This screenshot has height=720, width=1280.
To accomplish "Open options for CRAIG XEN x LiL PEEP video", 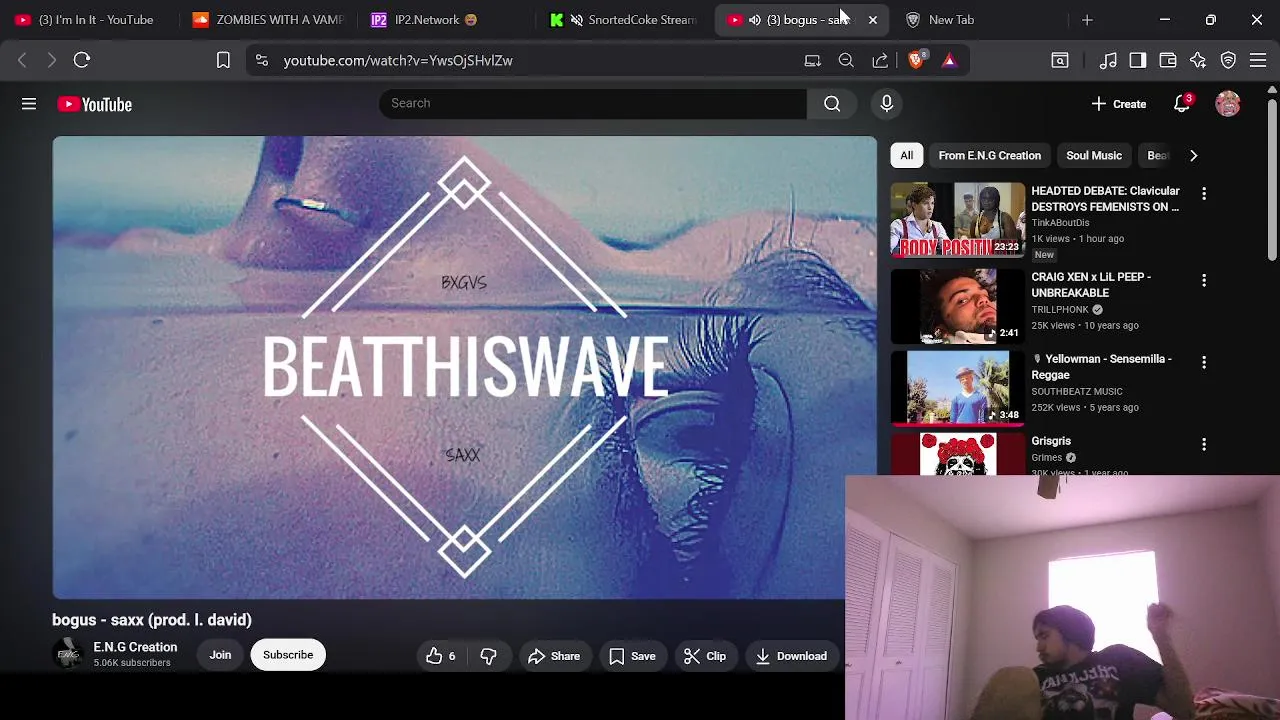I will click(1204, 281).
